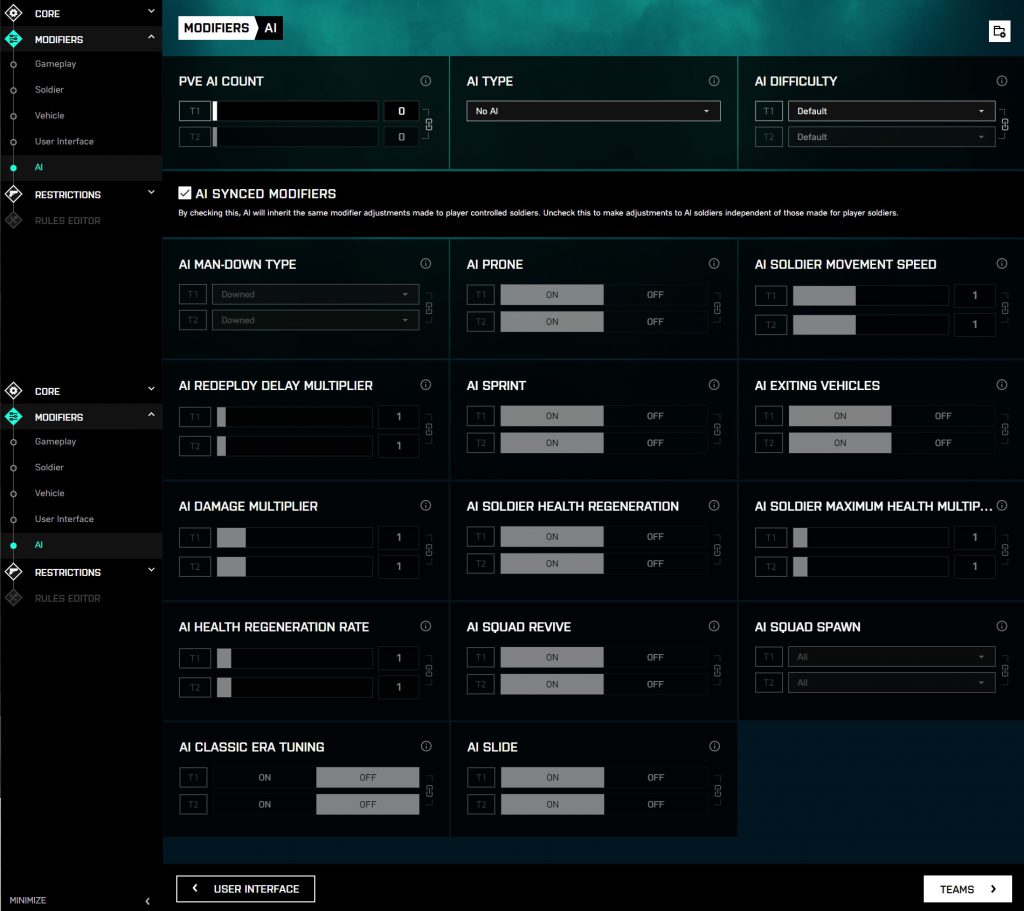Select the AI breadcrumb tab in header
1024x911 pixels.
(x=270, y=28)
